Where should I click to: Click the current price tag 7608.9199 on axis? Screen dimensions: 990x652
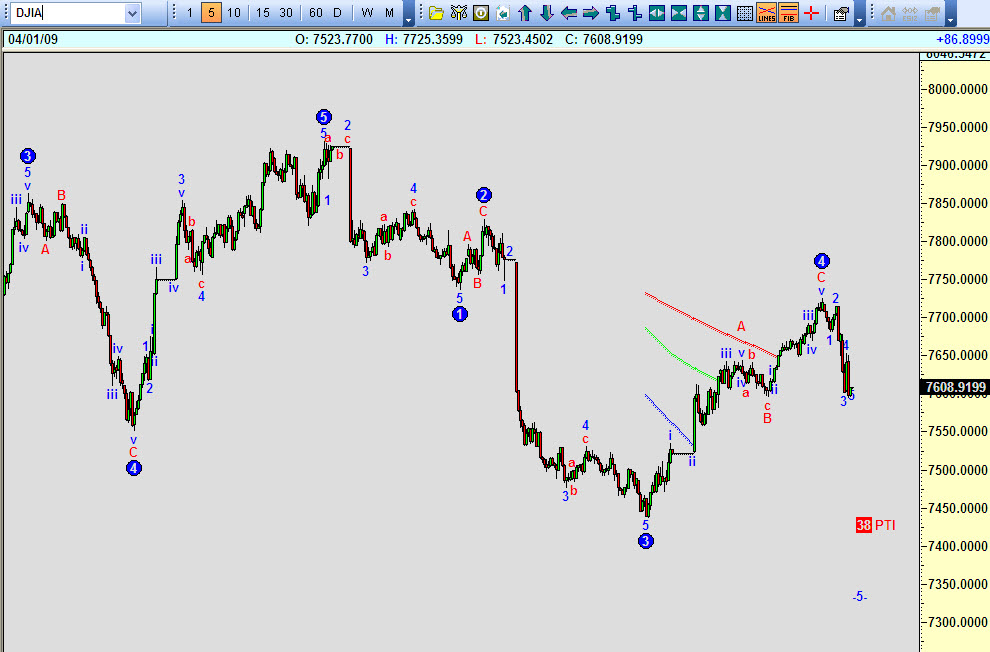coord(955,387)
